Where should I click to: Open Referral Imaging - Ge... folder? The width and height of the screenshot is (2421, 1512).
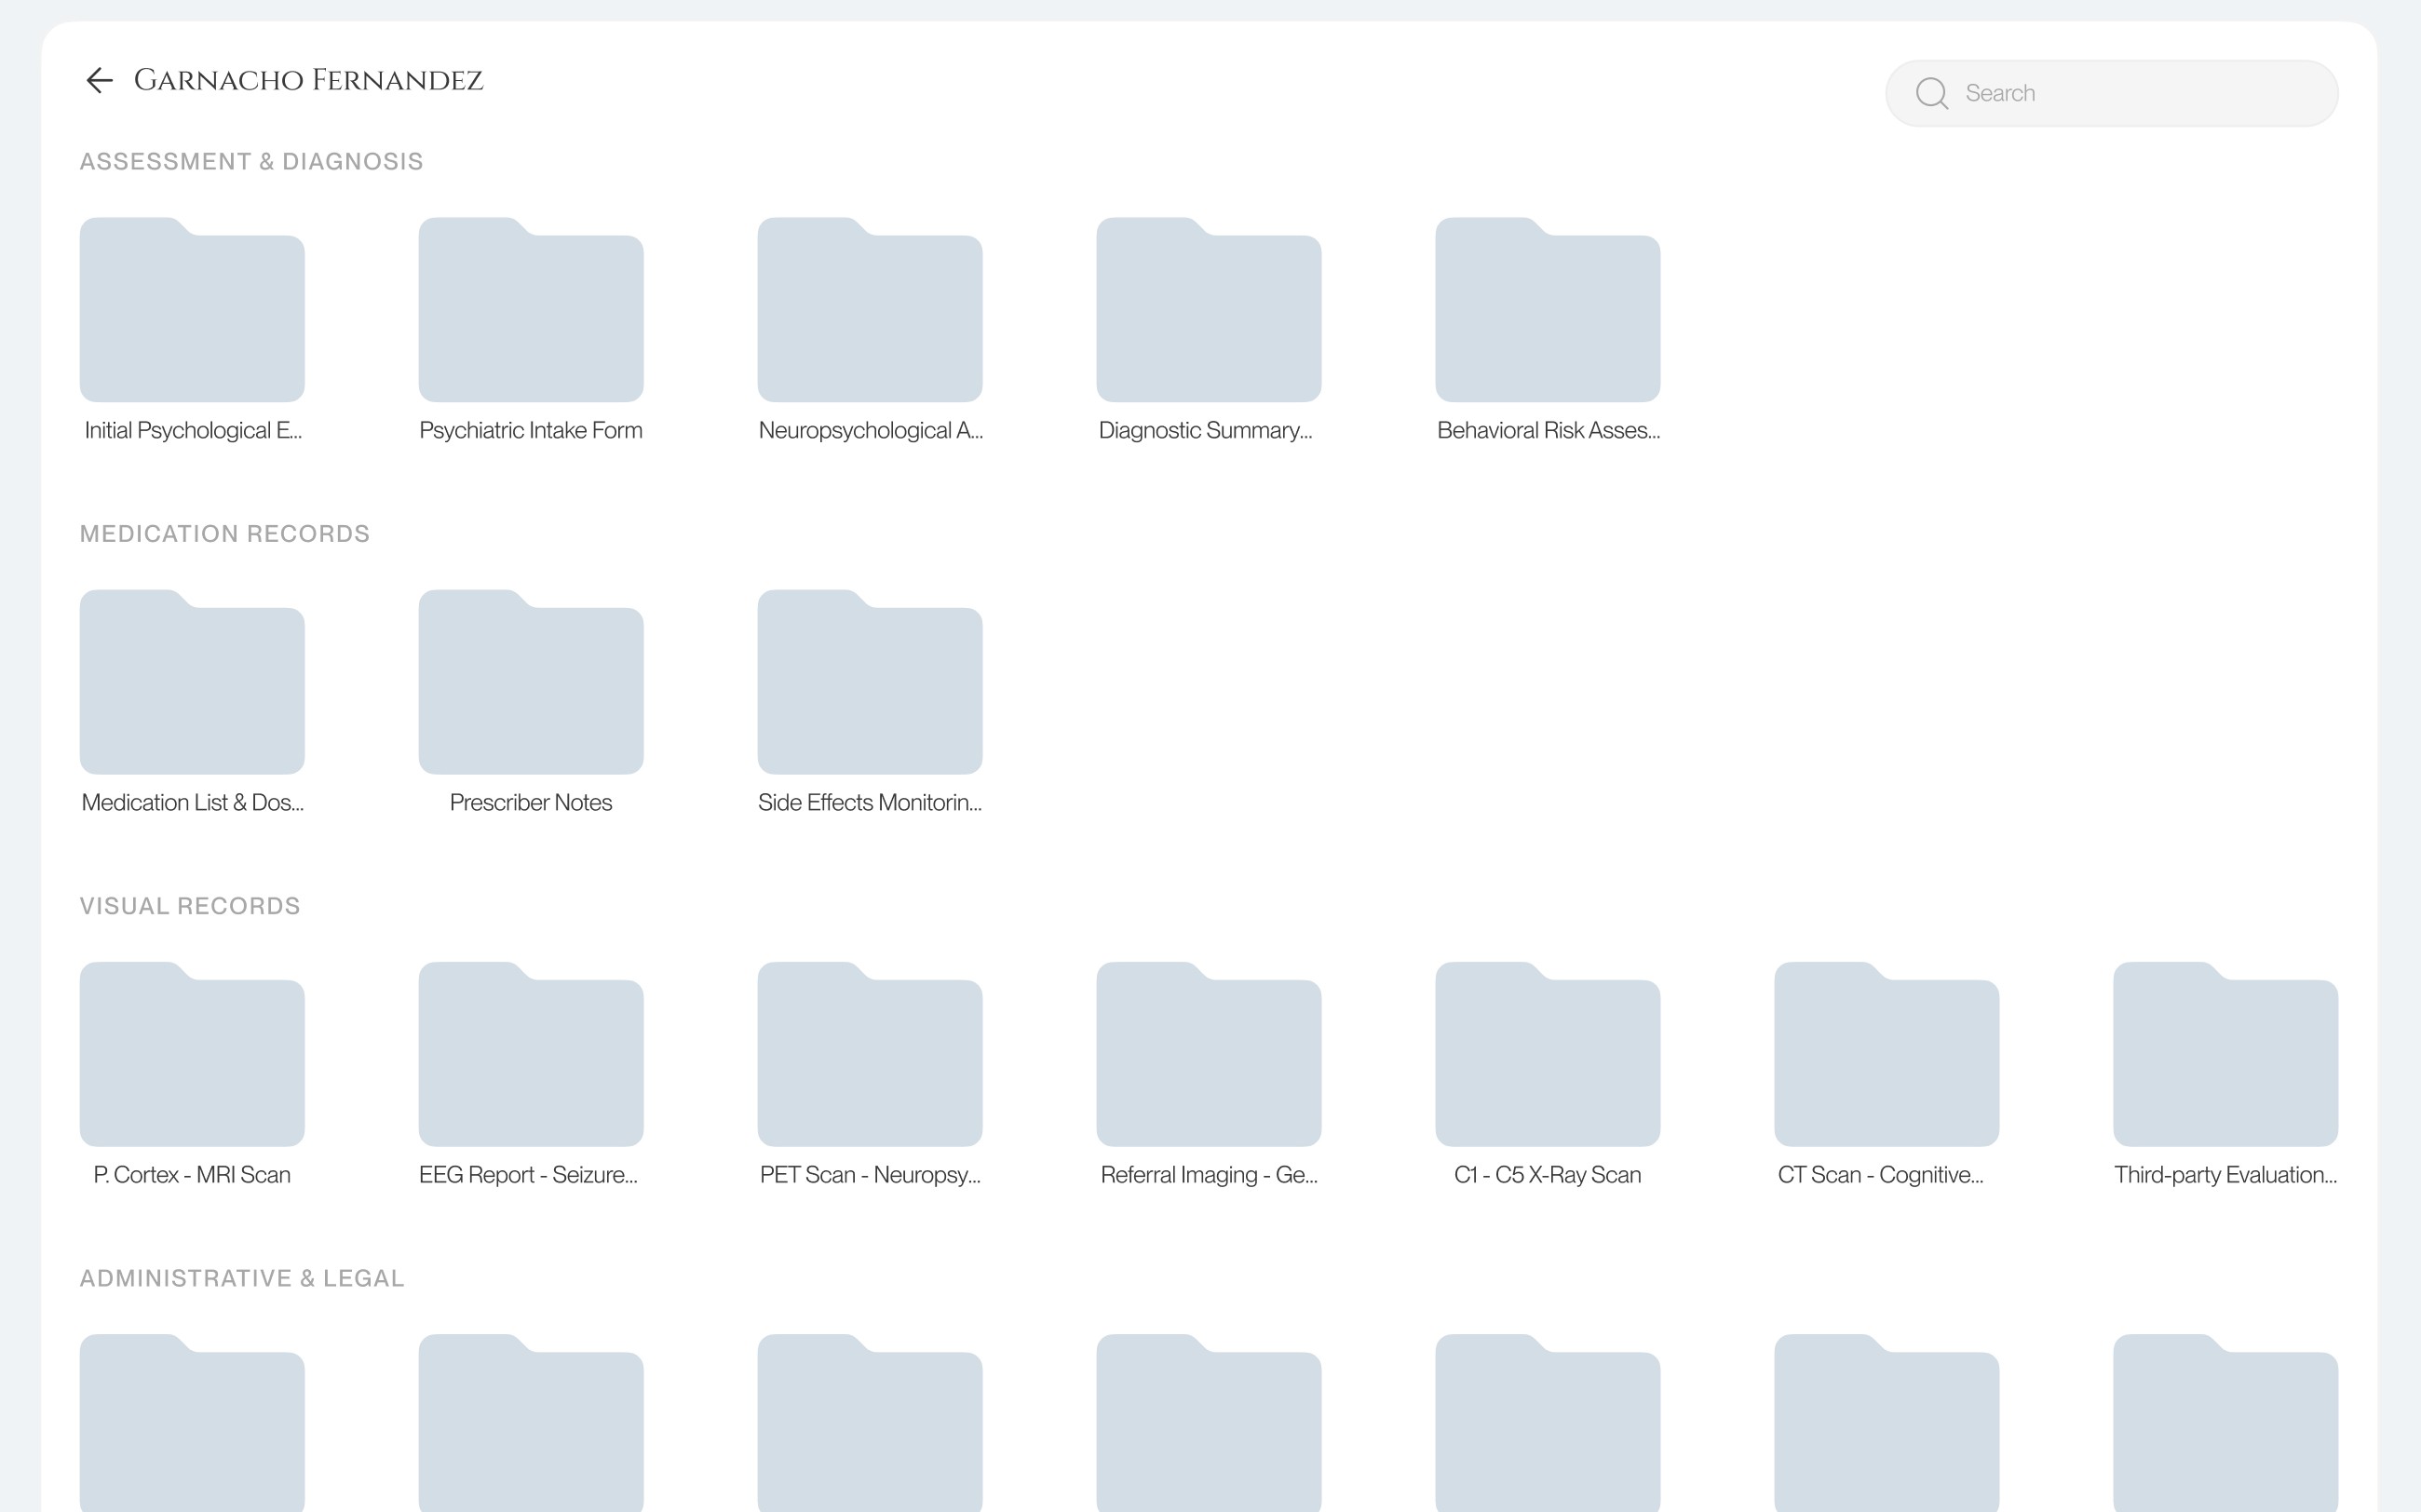pyautogui.click(x=1208, y=1056)
